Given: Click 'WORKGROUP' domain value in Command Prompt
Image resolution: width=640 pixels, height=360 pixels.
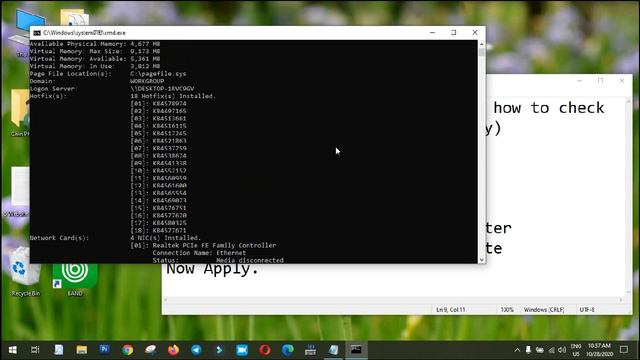Looking at the screenshot, I should (x=147, y=81).
